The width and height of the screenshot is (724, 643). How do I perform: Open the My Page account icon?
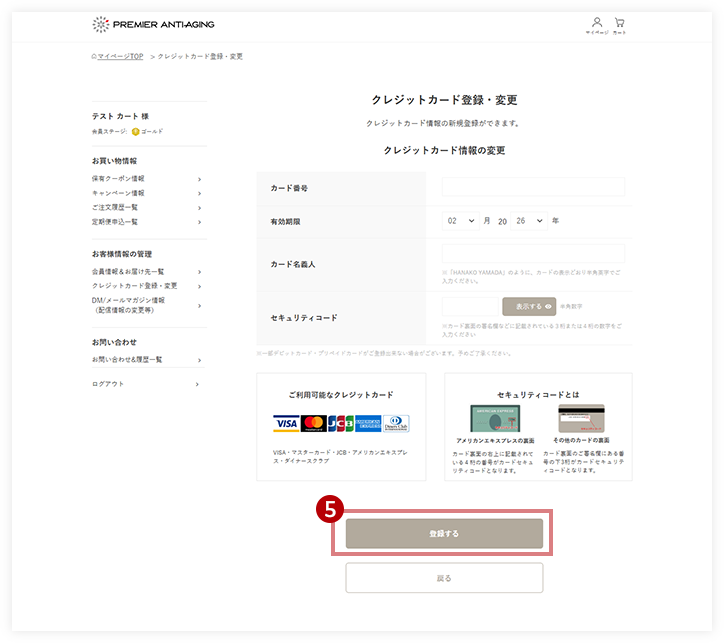point(597,25)
